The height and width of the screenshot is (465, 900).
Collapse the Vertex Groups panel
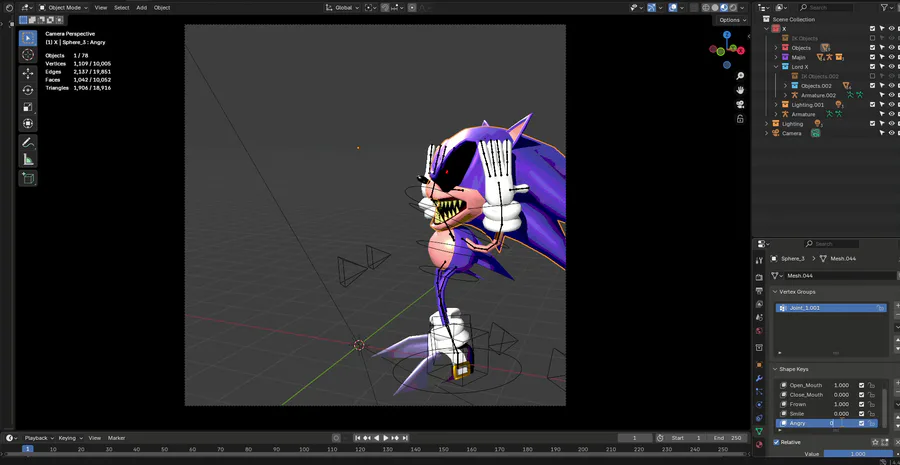coord(775,292)
